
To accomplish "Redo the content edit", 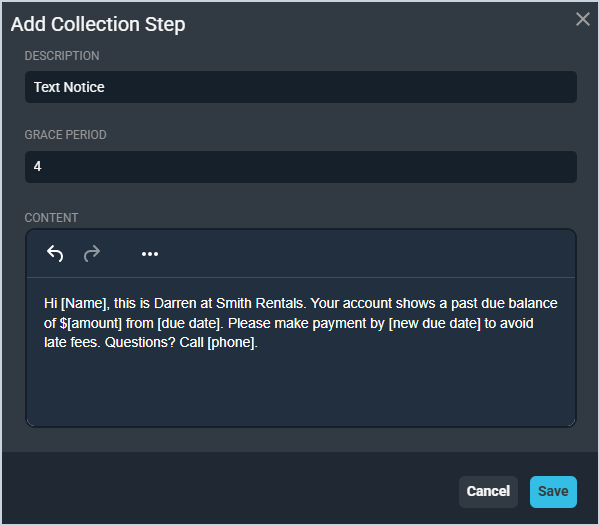I will (92, 254).
